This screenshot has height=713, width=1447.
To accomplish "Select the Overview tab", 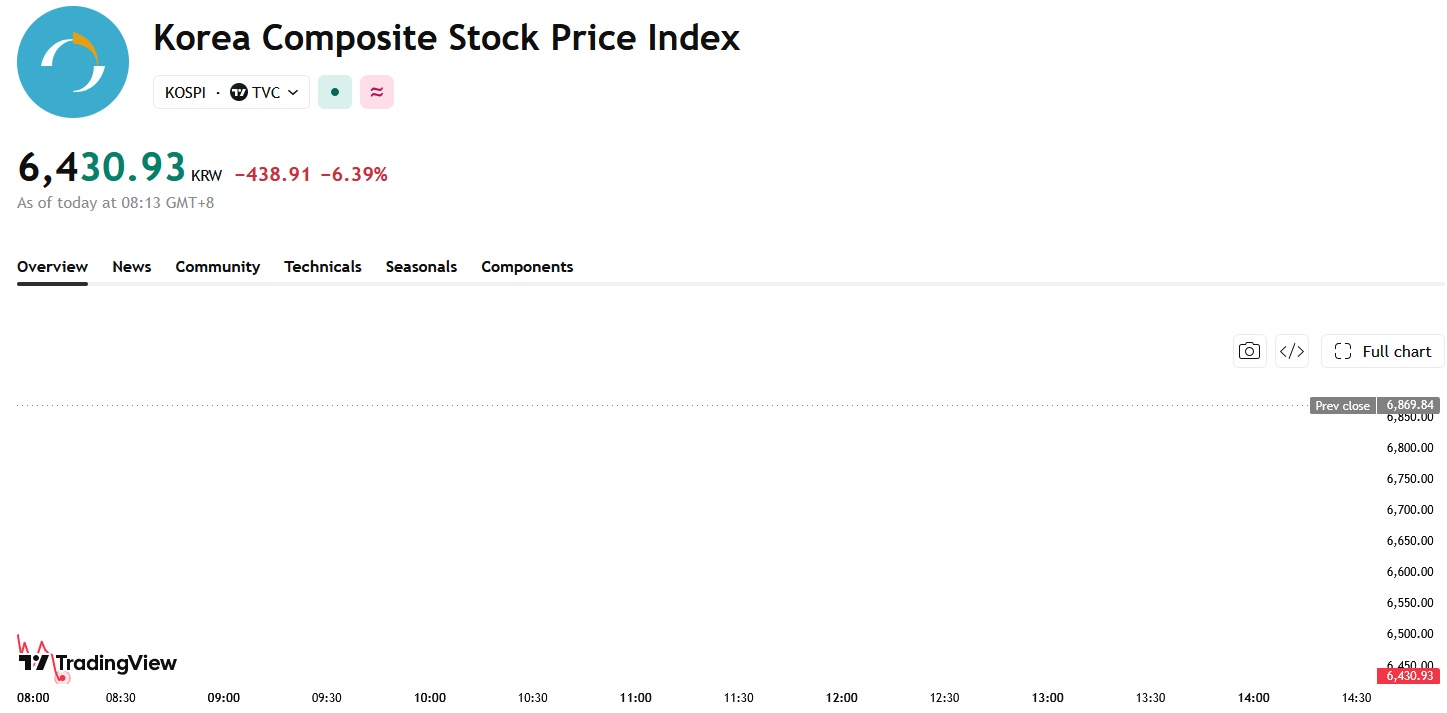I will point(52,267).
